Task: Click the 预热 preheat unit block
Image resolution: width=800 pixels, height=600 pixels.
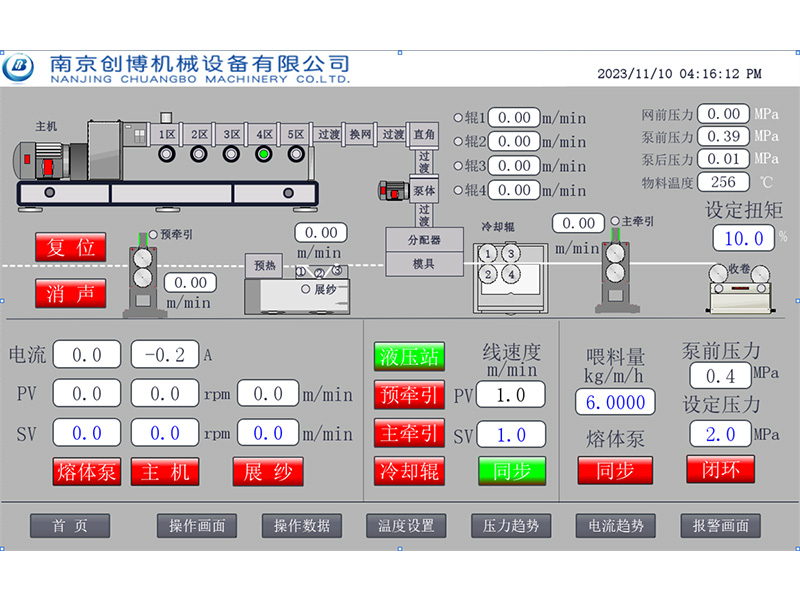Action: click(x=264, y=265)
